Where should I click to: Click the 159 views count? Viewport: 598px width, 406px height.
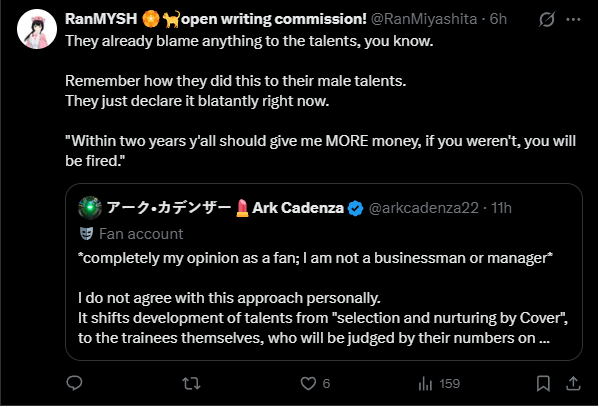(x=450, y=384)
